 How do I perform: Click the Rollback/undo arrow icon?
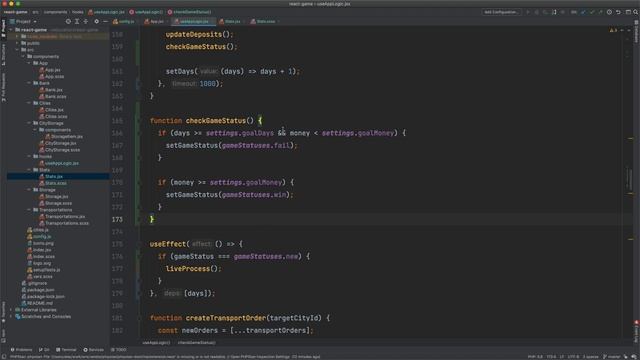tap(618, 12)
